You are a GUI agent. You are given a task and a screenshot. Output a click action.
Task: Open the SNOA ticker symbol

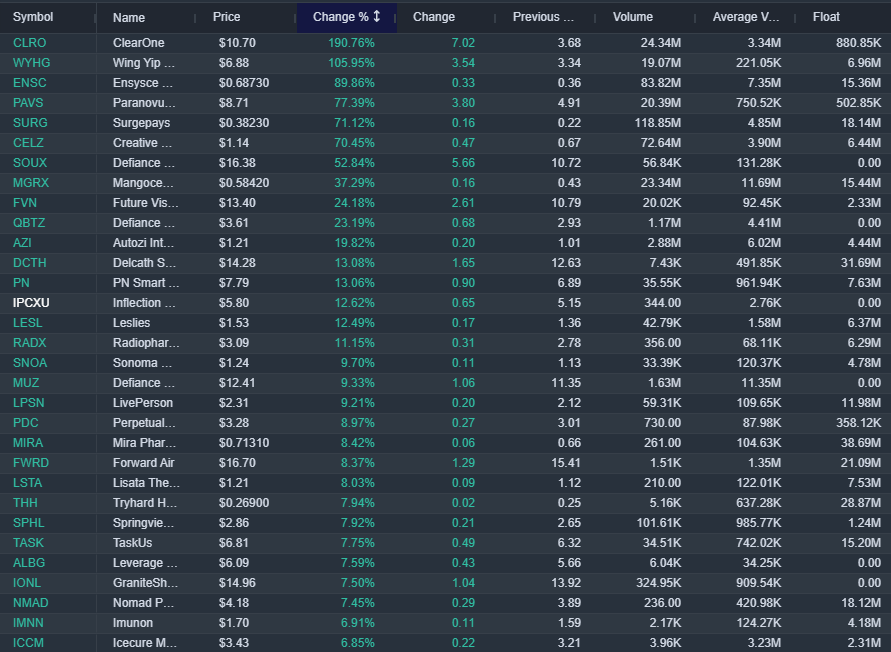point(30,363)
